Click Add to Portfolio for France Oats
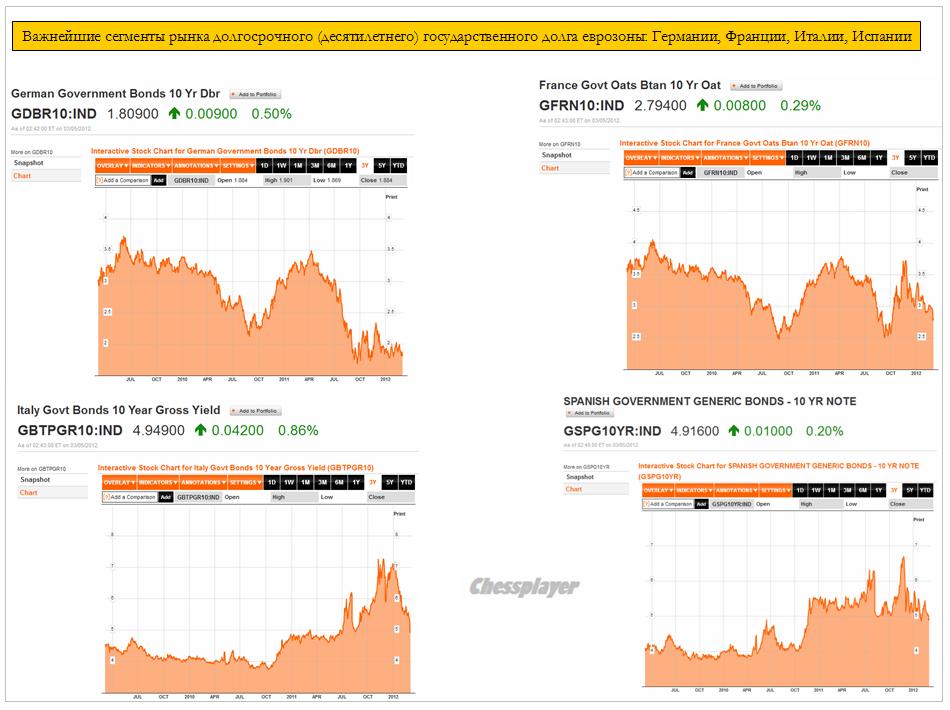Screen dimensions: 950x710 click(x=756, y=86)
